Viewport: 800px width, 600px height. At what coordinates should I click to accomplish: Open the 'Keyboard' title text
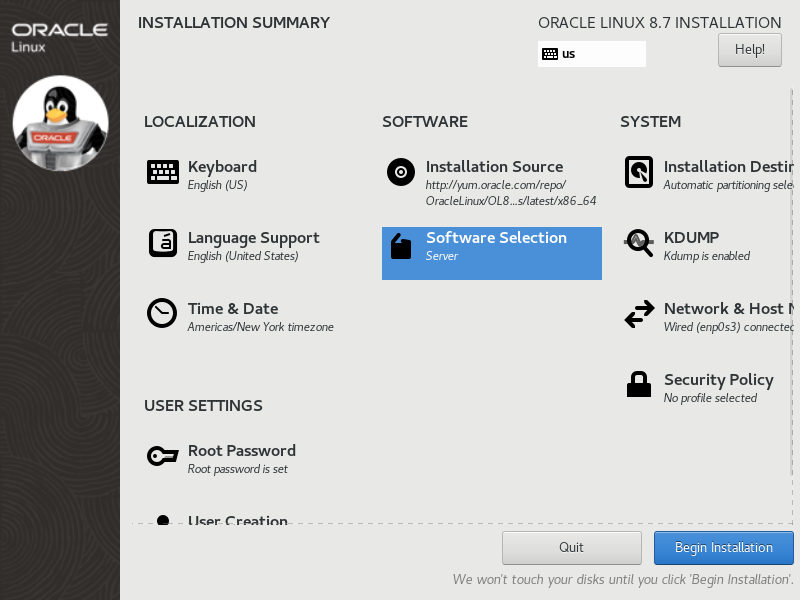coord(222,167)
